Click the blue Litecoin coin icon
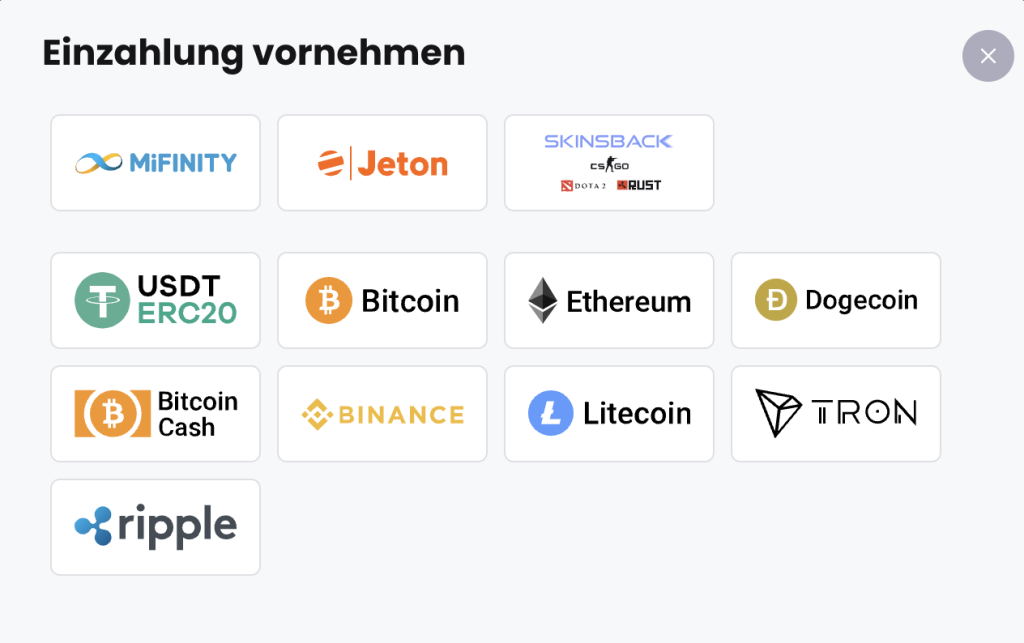Screen dimensions: 1024x643 point(551,413)
